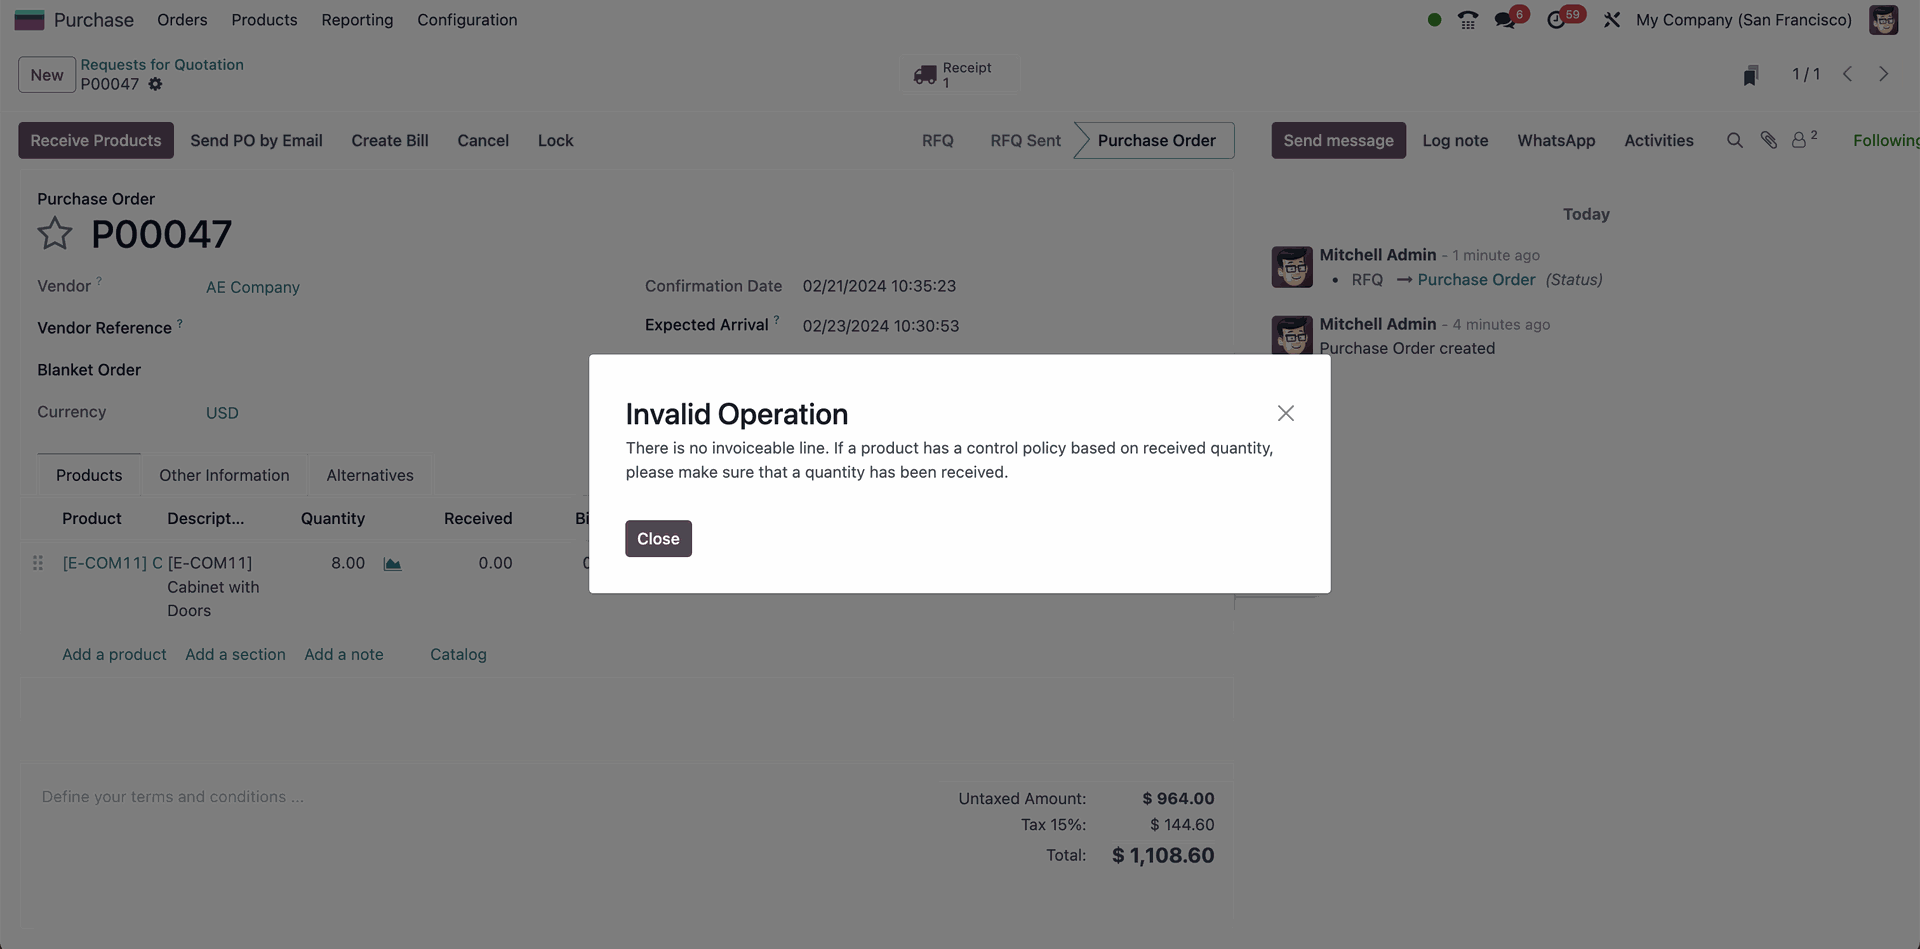
Task: Click the Requests for Quotation breadcrumb link
Action: tap(162, 65)
